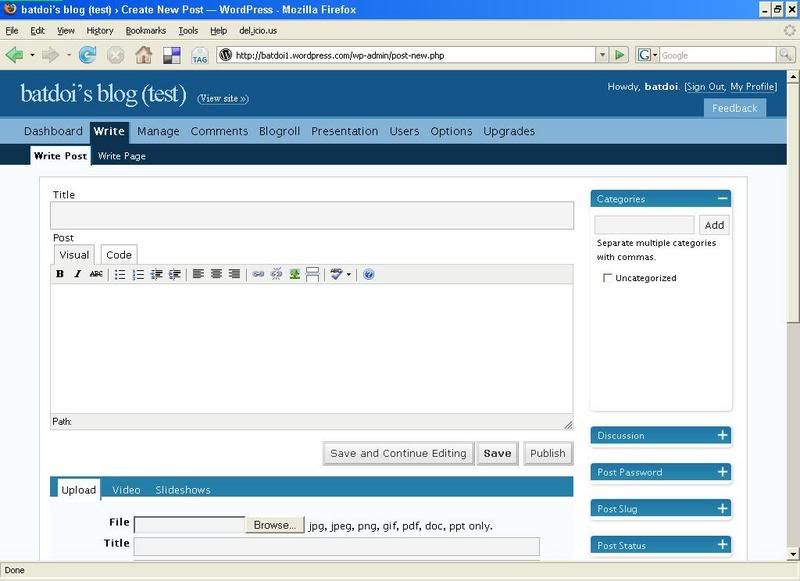This screenshot has width=800, height=581.
Task: Click Firefox Home button
Action: click(143, 55)
